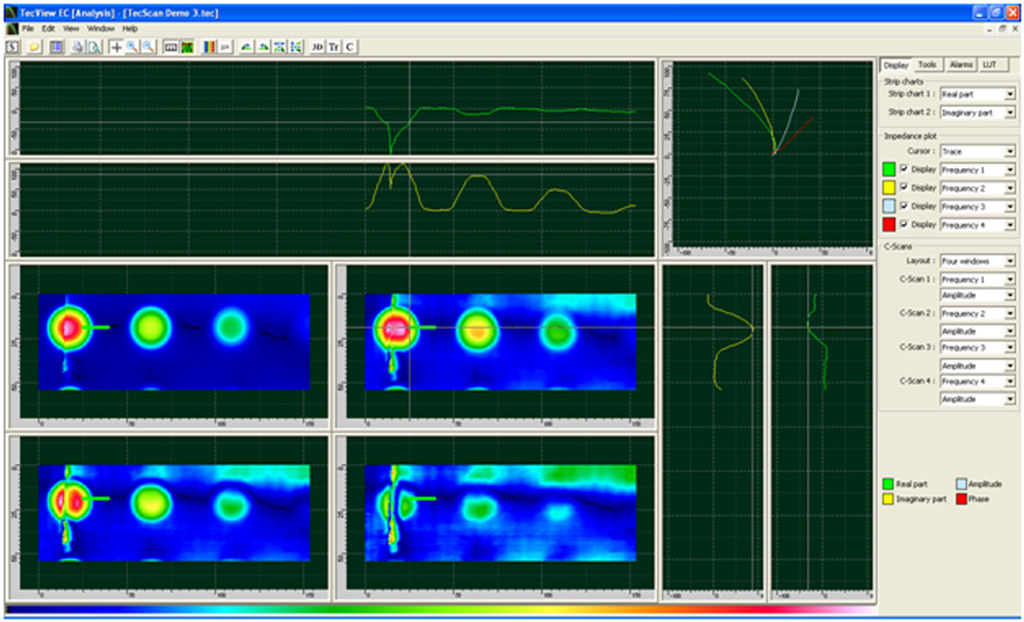Select the Display tab
Screen dimensions: 1024x622
[x=896, y=65]
